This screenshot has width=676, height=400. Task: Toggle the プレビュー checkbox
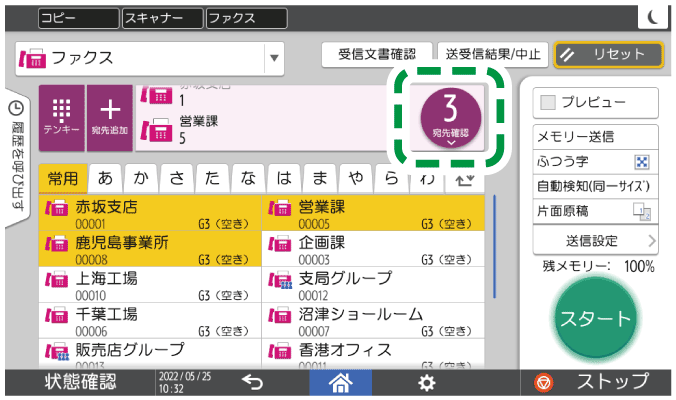coord(548,103)
